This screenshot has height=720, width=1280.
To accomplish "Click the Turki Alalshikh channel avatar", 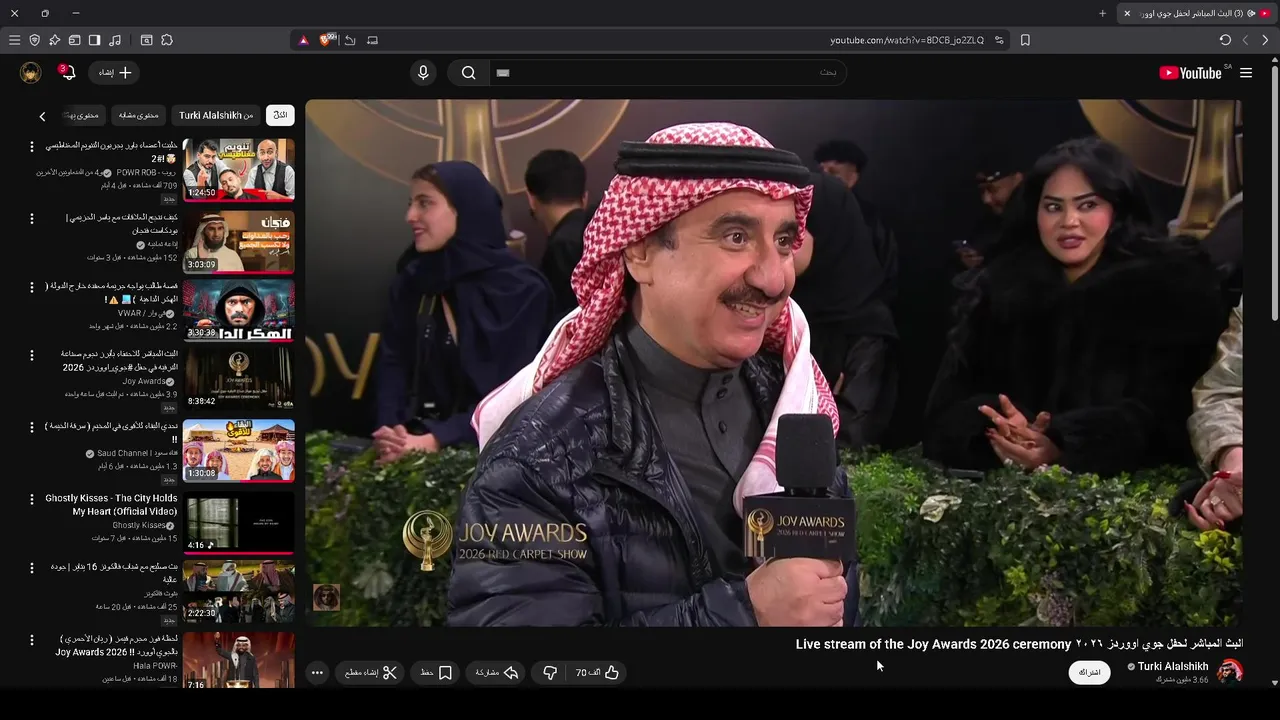I will (1230, 671).
